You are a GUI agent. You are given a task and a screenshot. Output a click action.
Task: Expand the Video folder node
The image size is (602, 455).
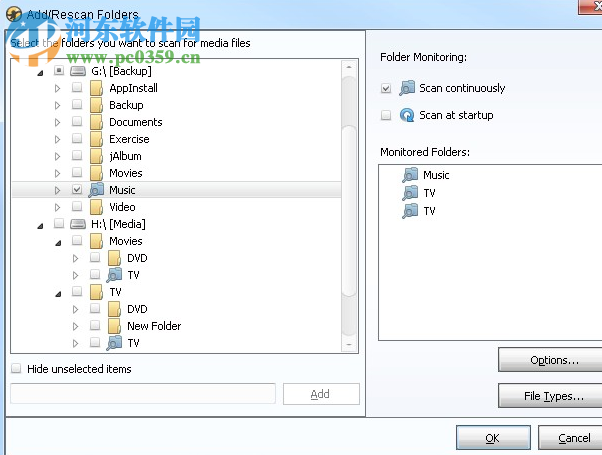click(x=58, y=207)
